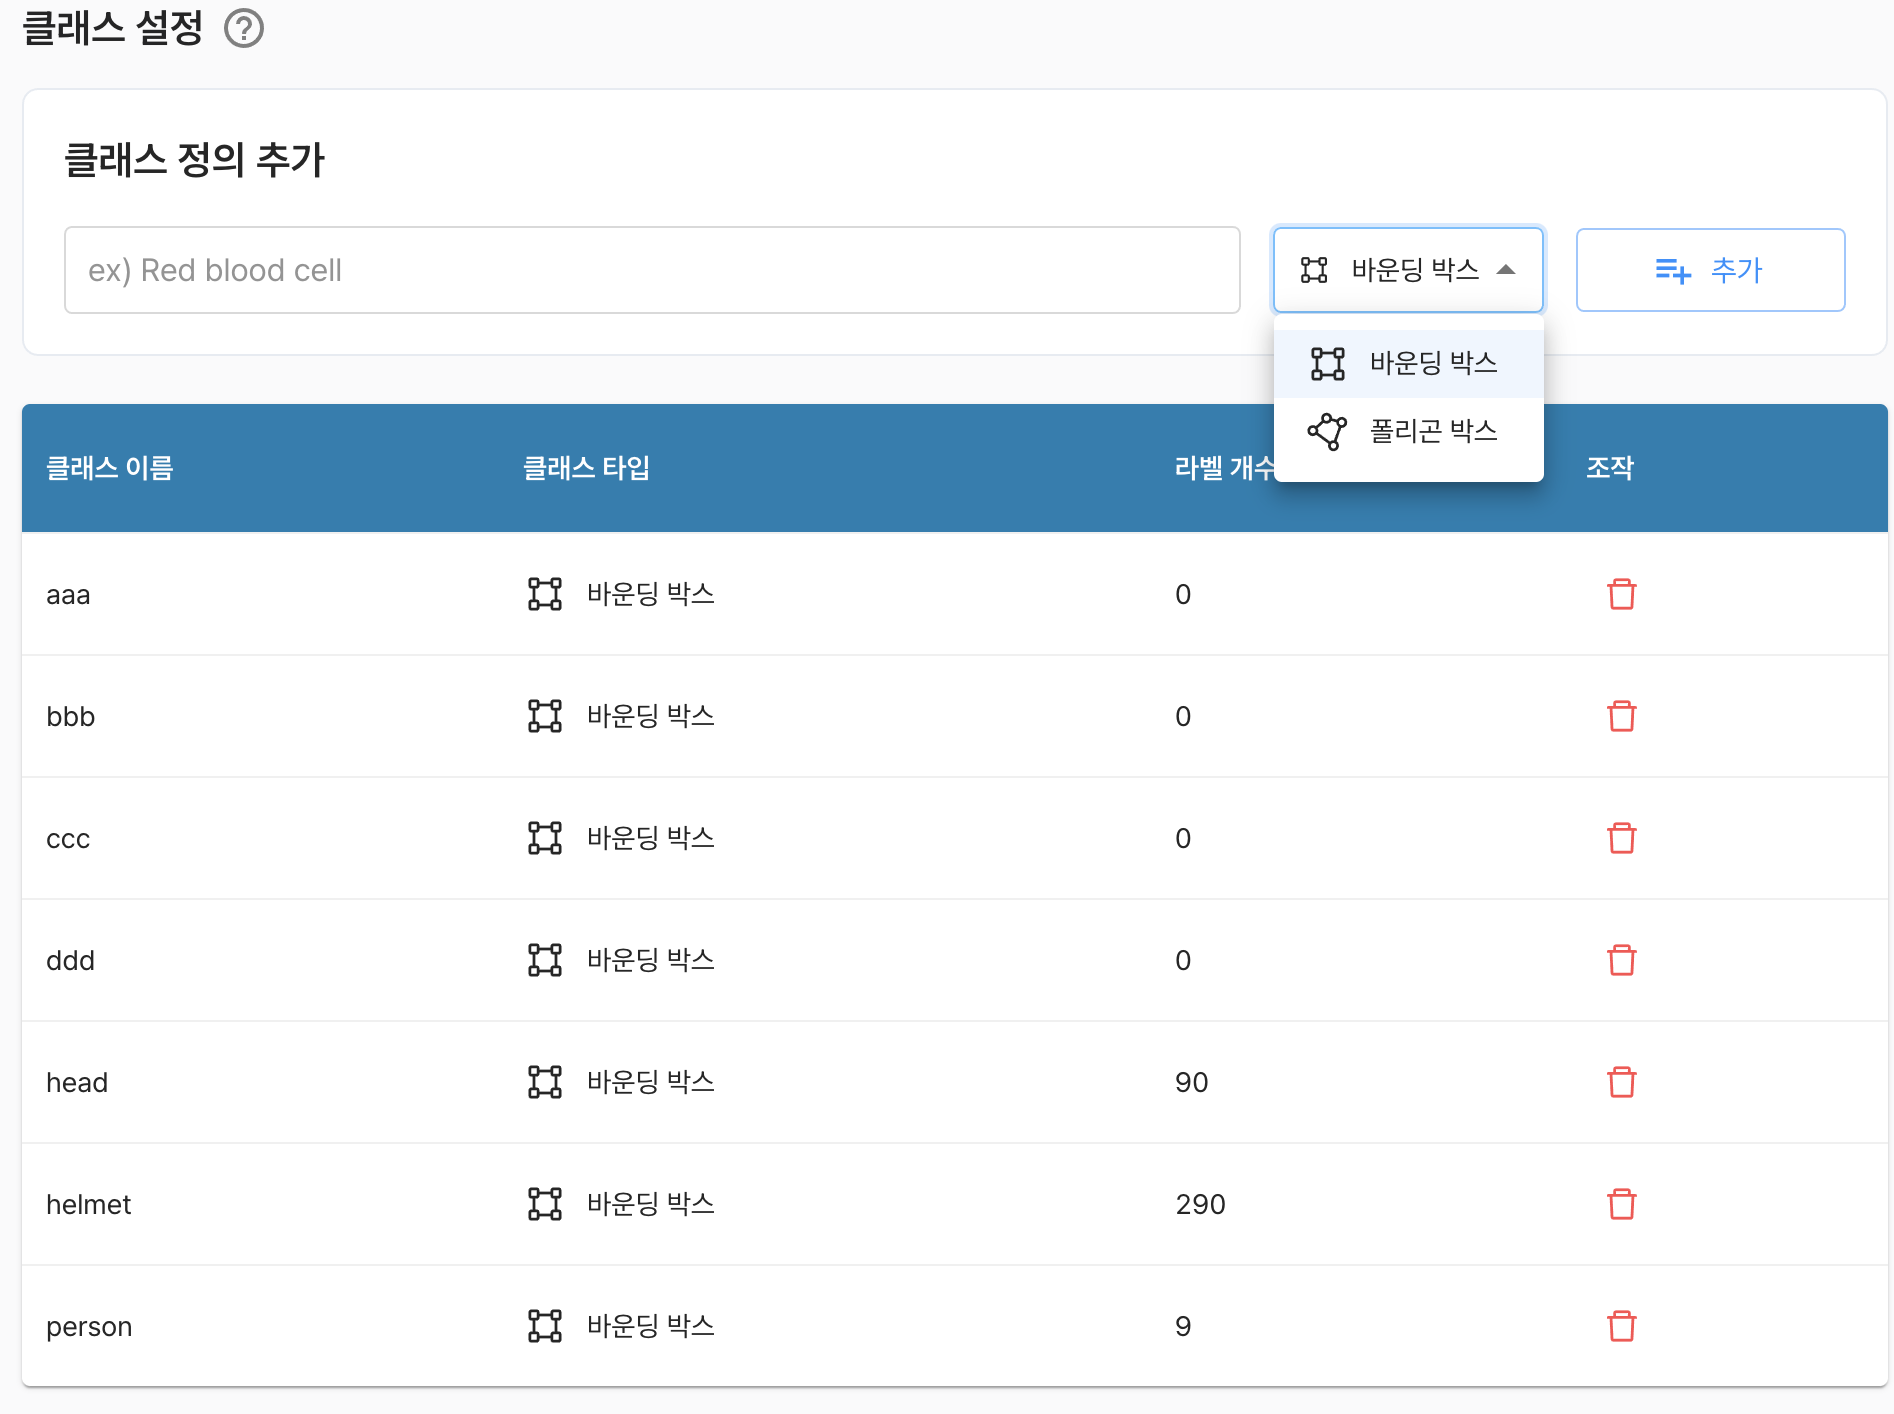
Task: Click bounding box icon in ccc row
Action: 545,838
